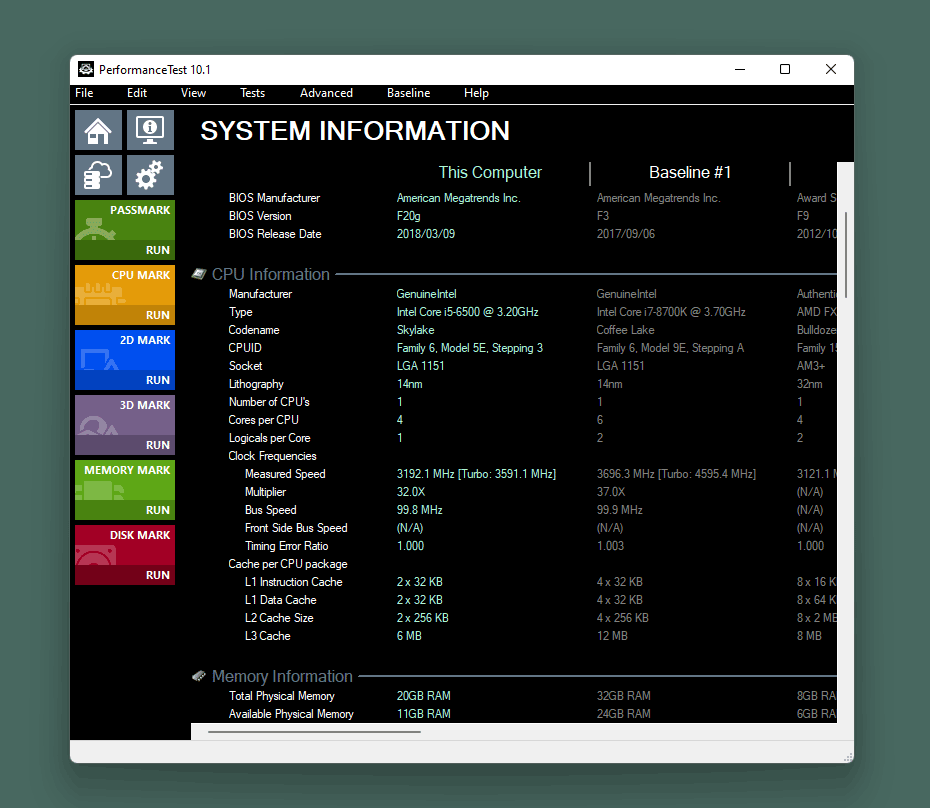The width and height of the screenshot is (930, 808).
Task: Select the Baseline #1 column header
Action: click(690, 173)
